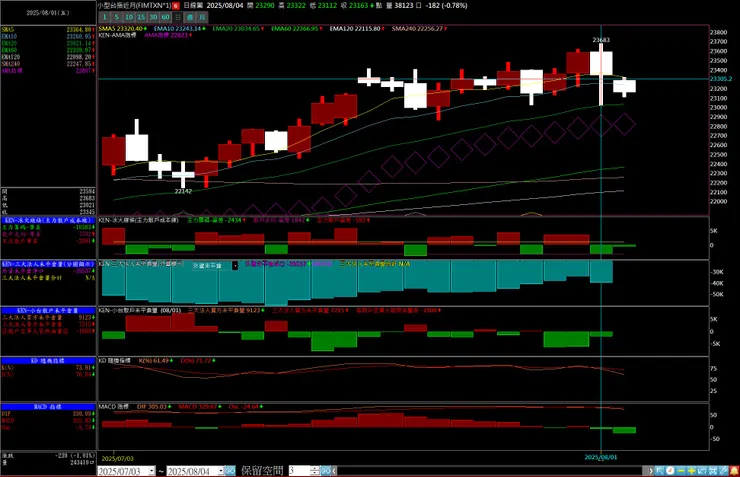Select the 5-minute timeframe button
Viewport: 740px width, 477px height.
tap(117, 17)
